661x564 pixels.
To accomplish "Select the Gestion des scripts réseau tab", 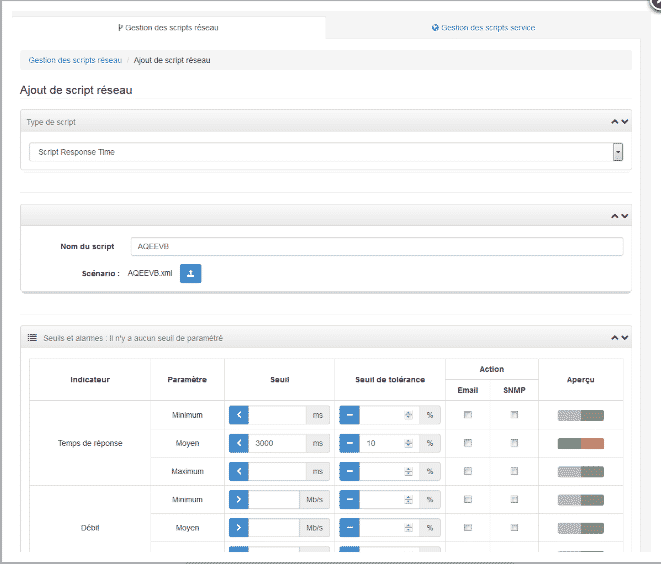I will 168,28.
